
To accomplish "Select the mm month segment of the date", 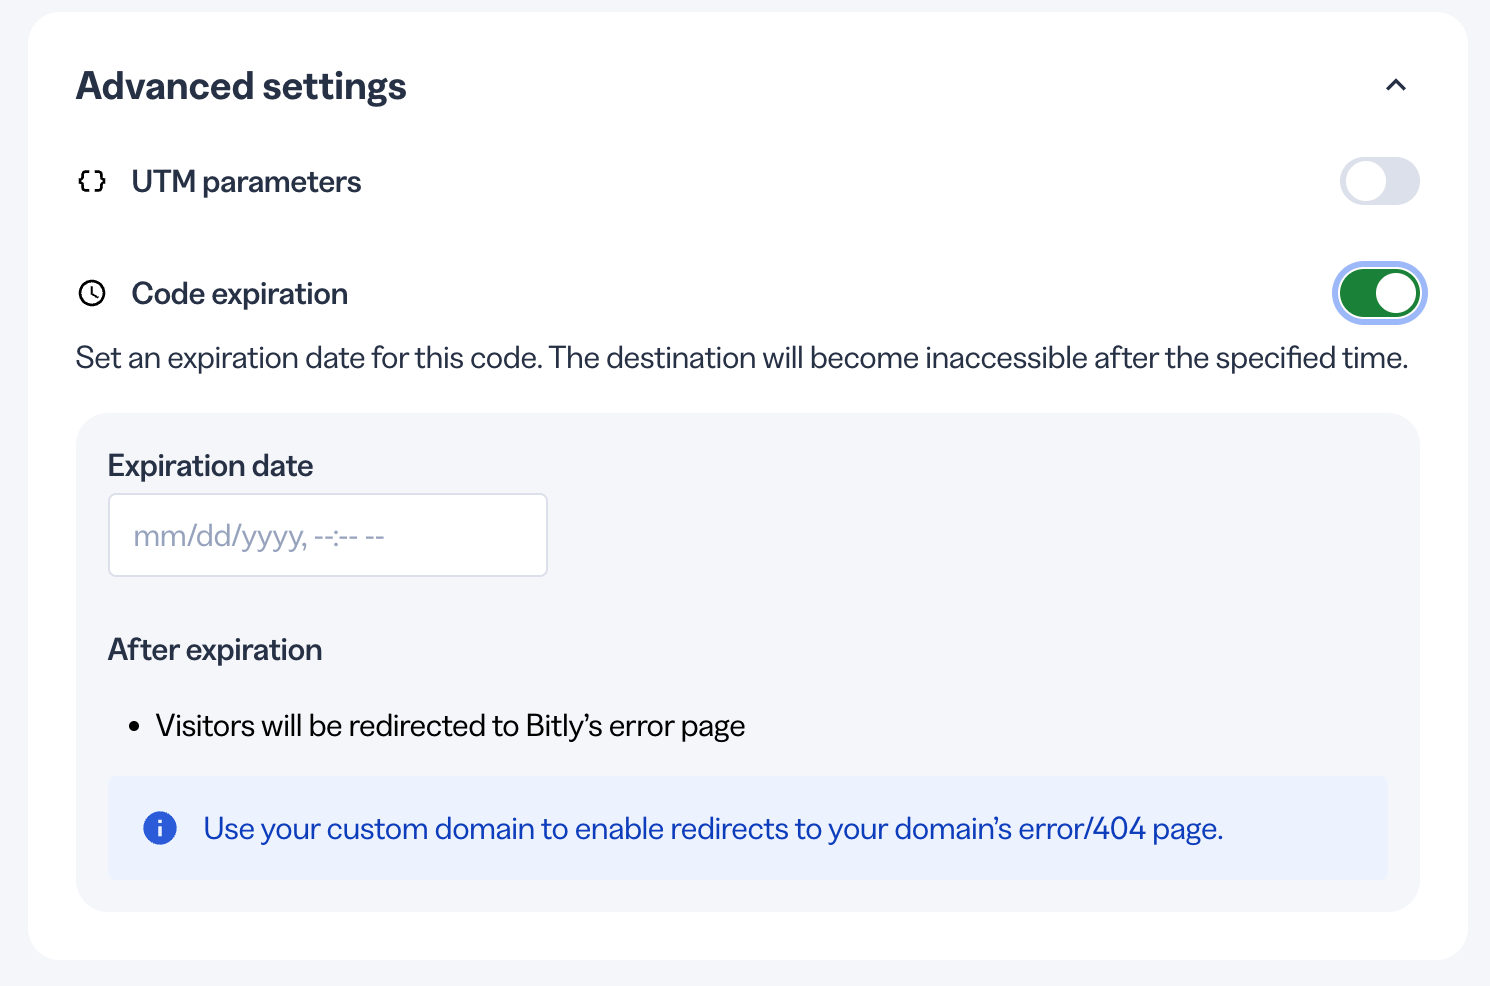I will click(x=152, y=536).
